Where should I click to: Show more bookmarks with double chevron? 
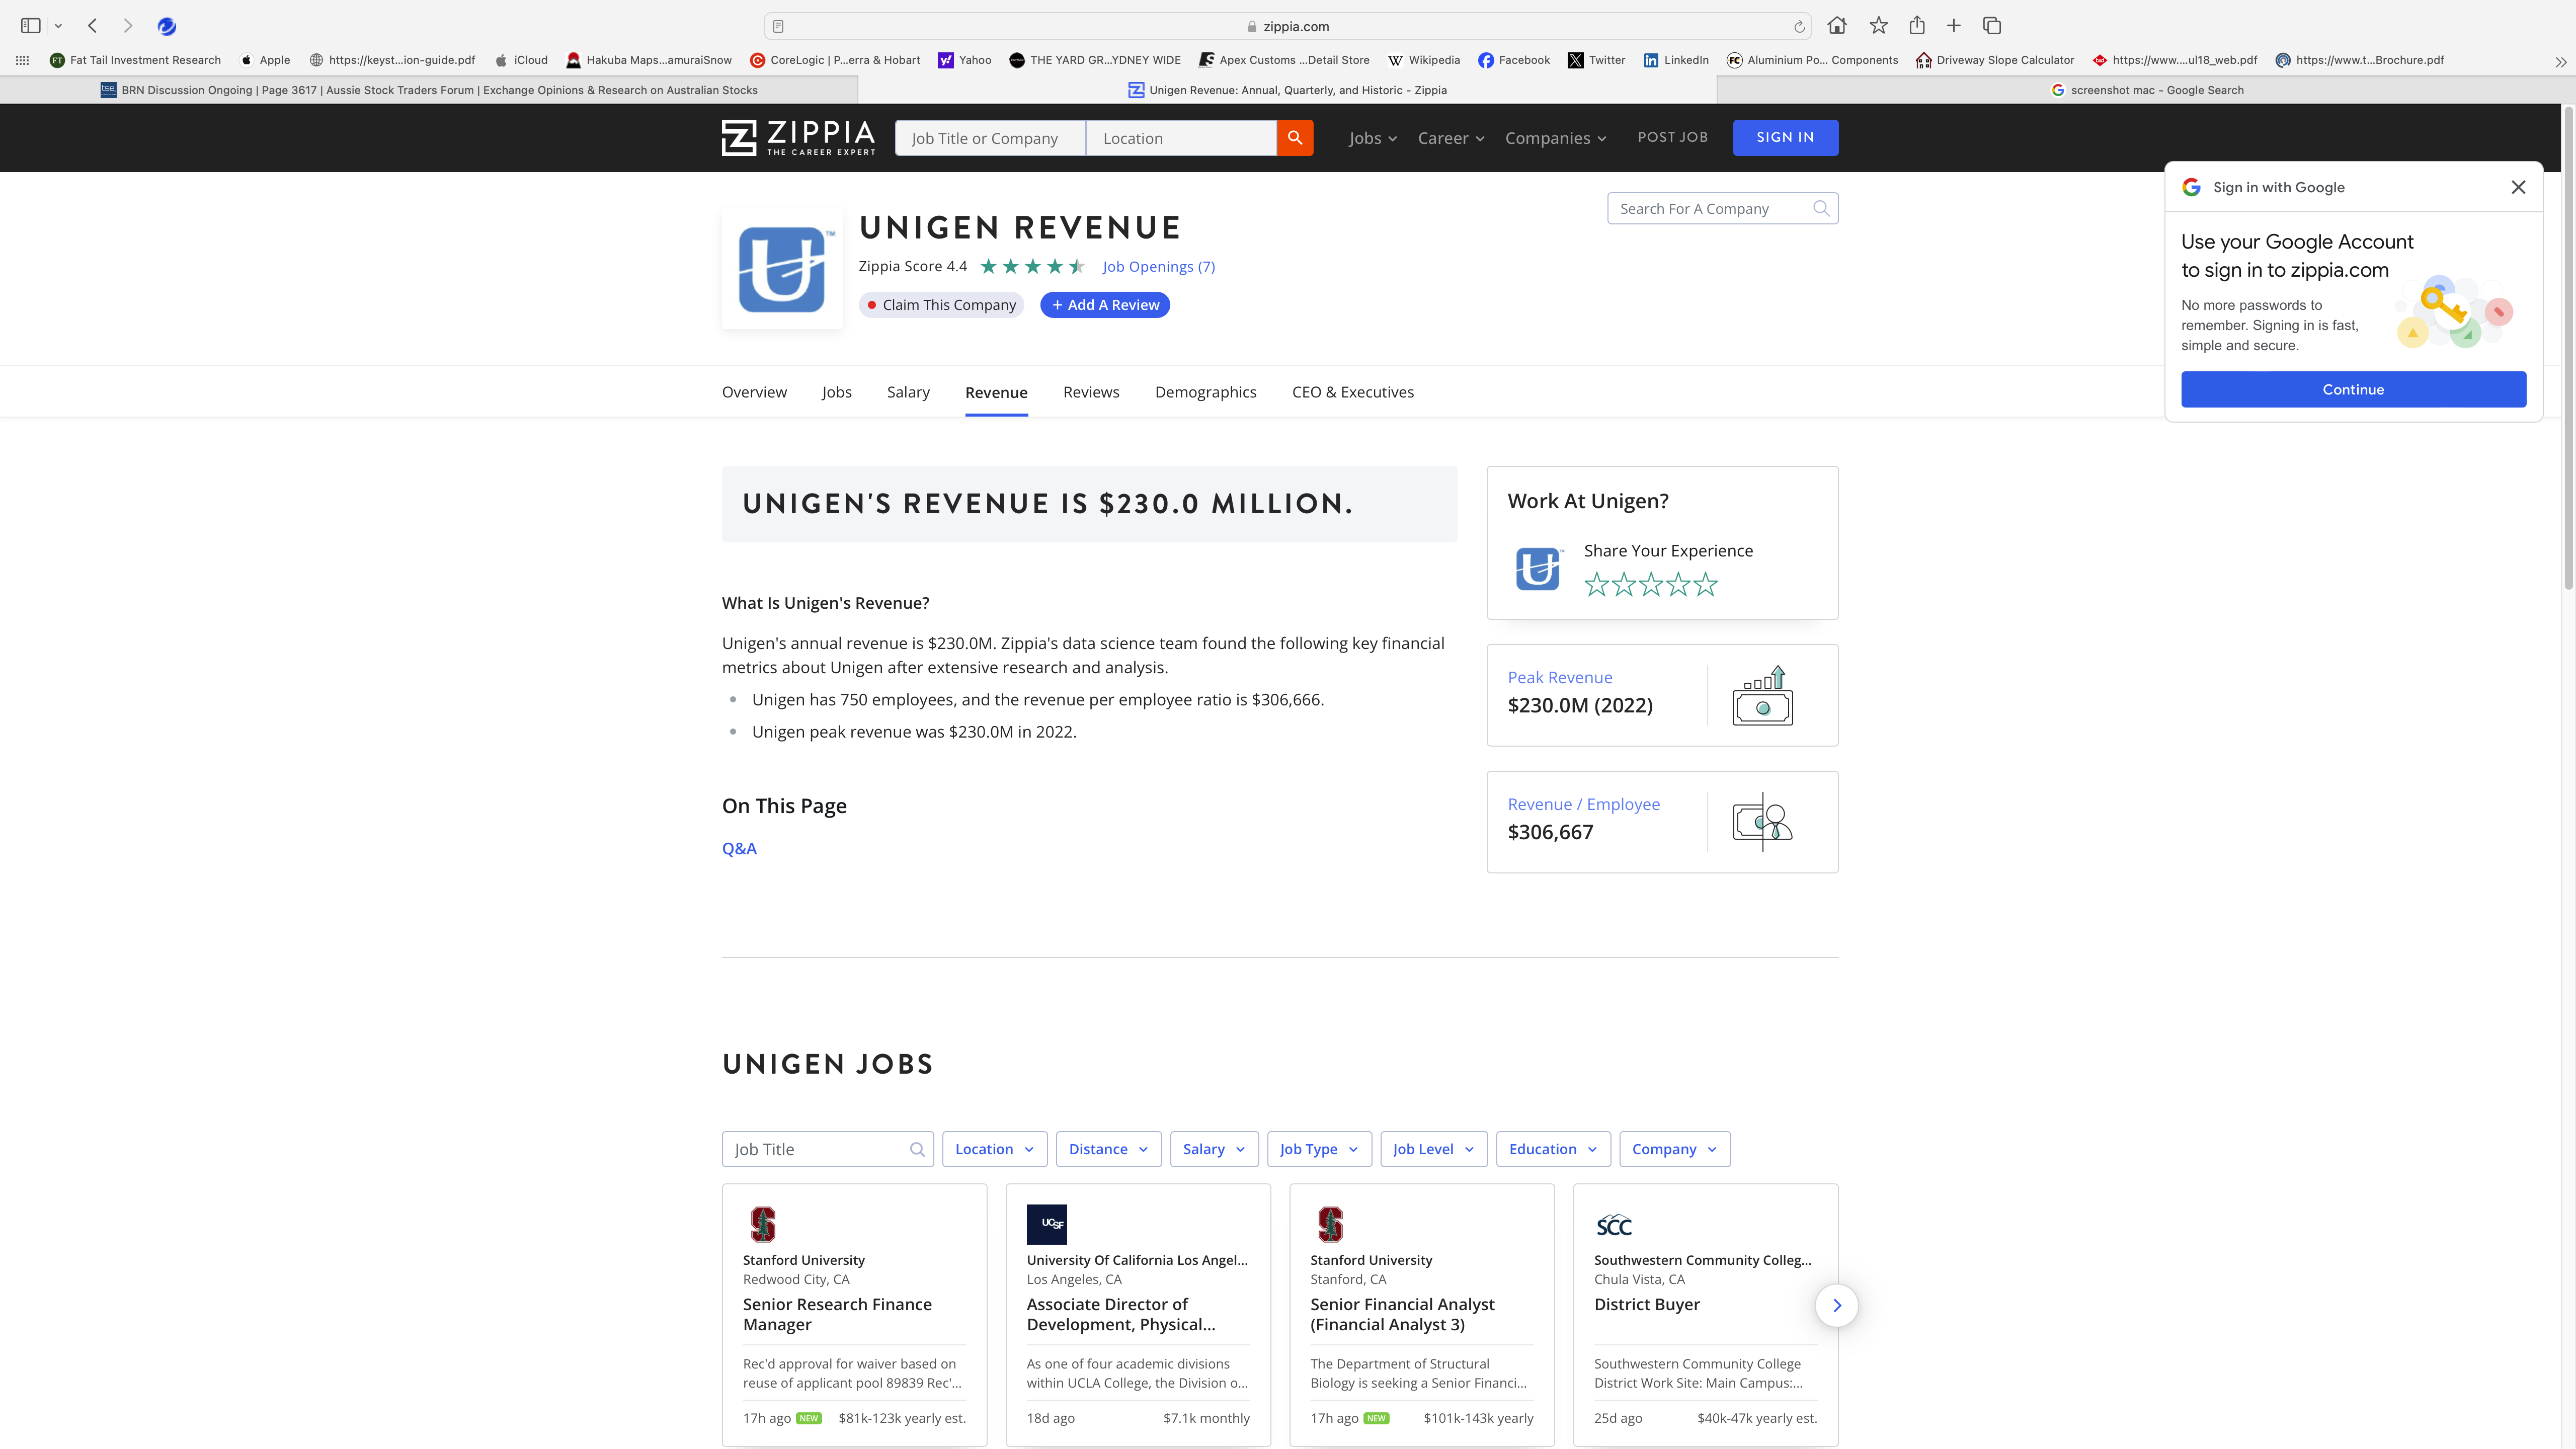coord(2561,62)
